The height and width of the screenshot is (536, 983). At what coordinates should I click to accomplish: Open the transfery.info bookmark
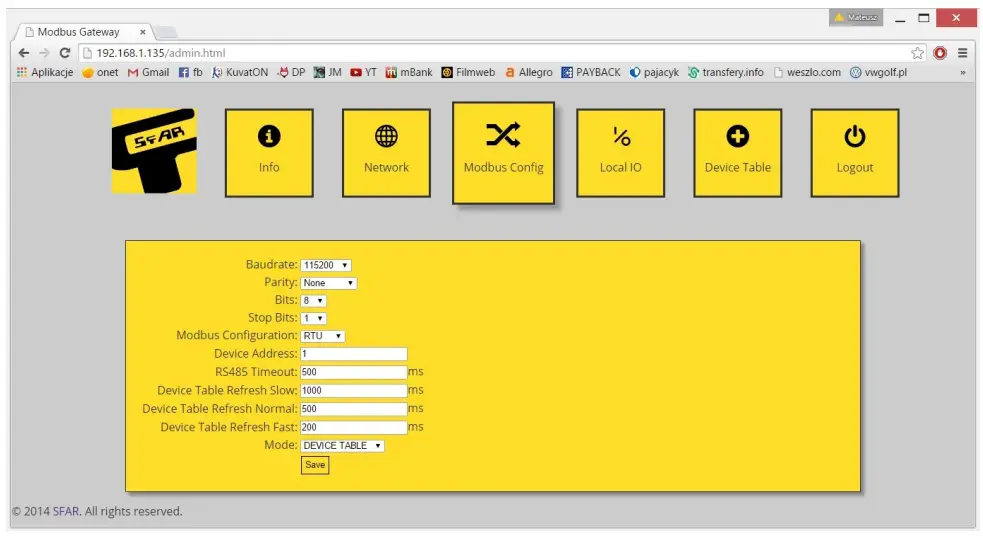pyautogui.click(x=726, y=72)
